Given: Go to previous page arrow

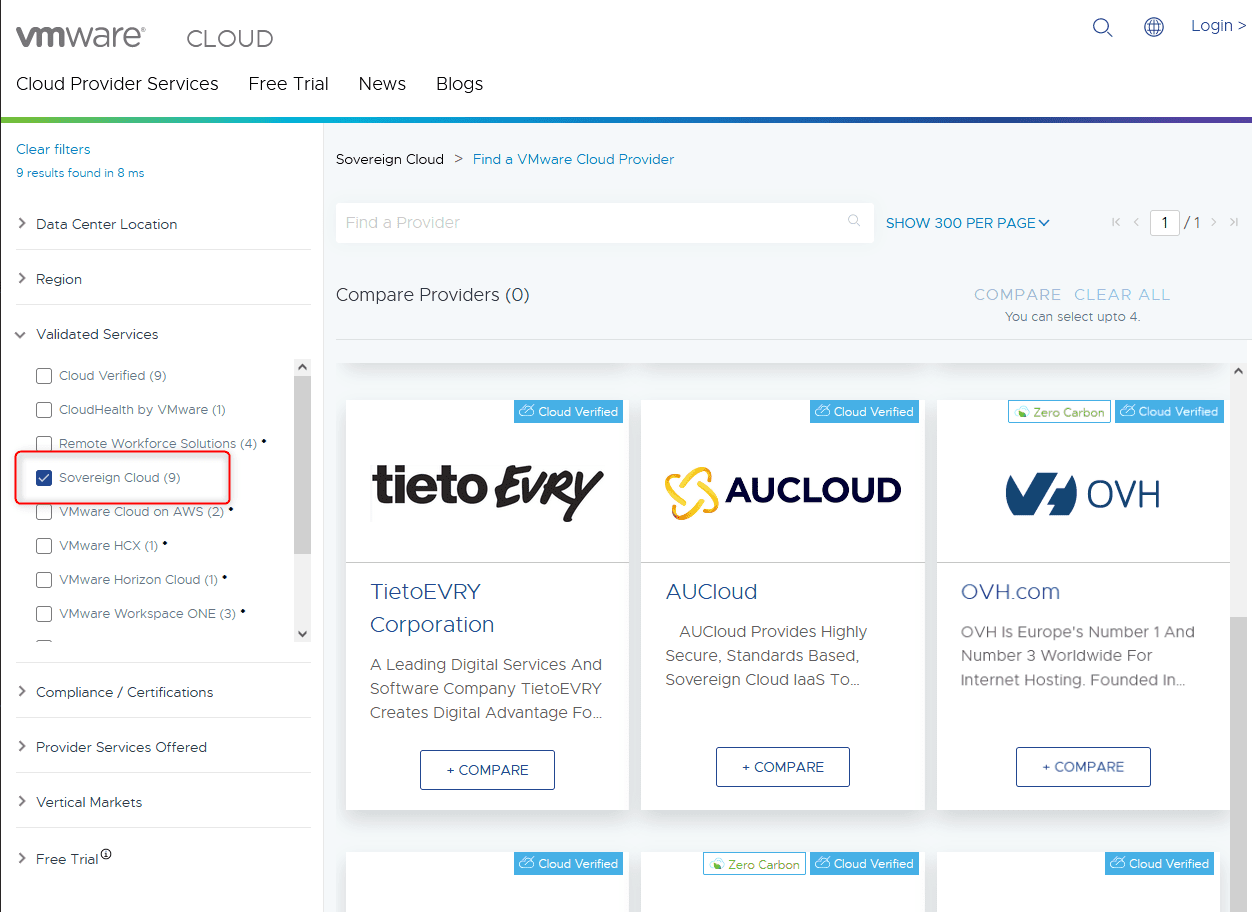Looking at the screenshot, I should click(x=1136, y=222).
